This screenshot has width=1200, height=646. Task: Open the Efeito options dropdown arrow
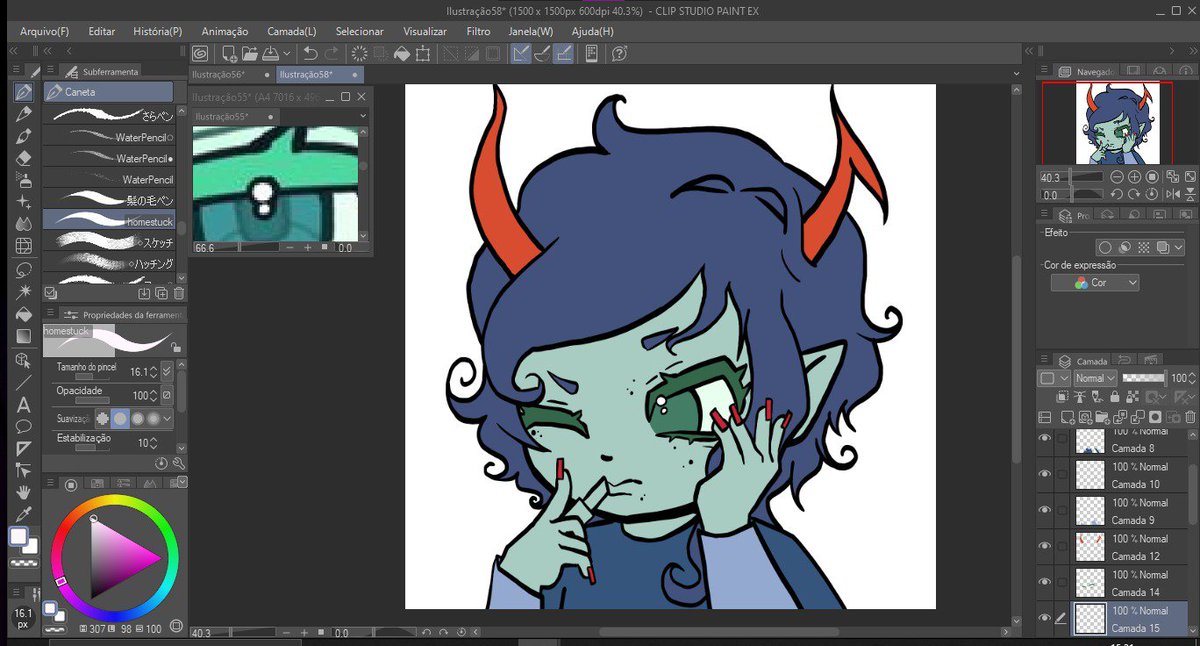(x=1178, y=247)
